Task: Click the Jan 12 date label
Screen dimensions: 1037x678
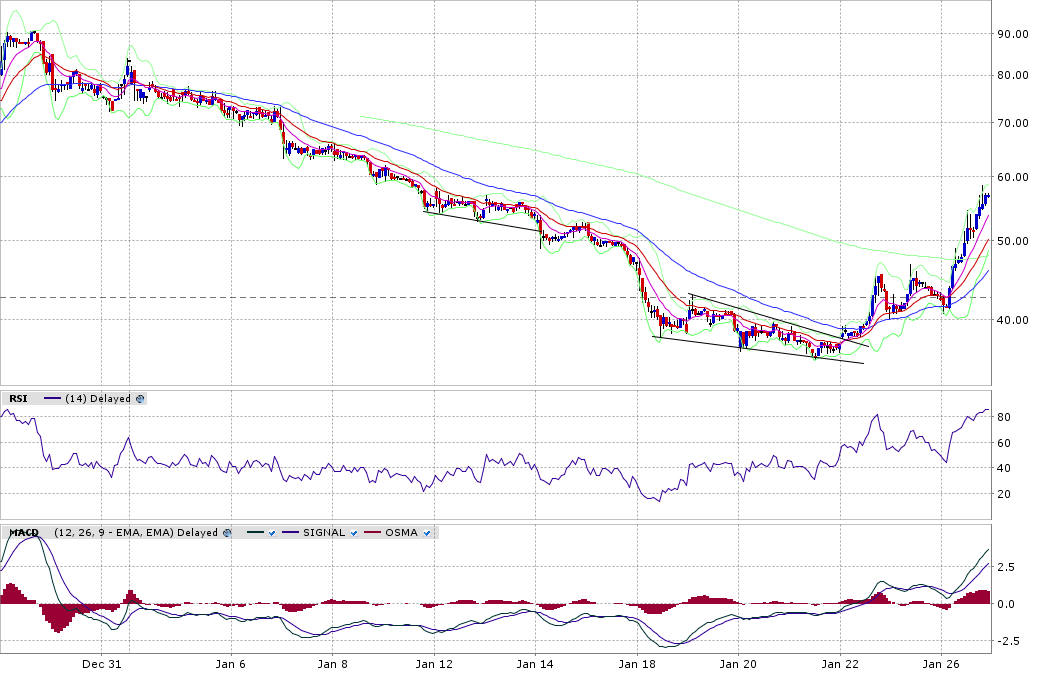Action: 434,664
